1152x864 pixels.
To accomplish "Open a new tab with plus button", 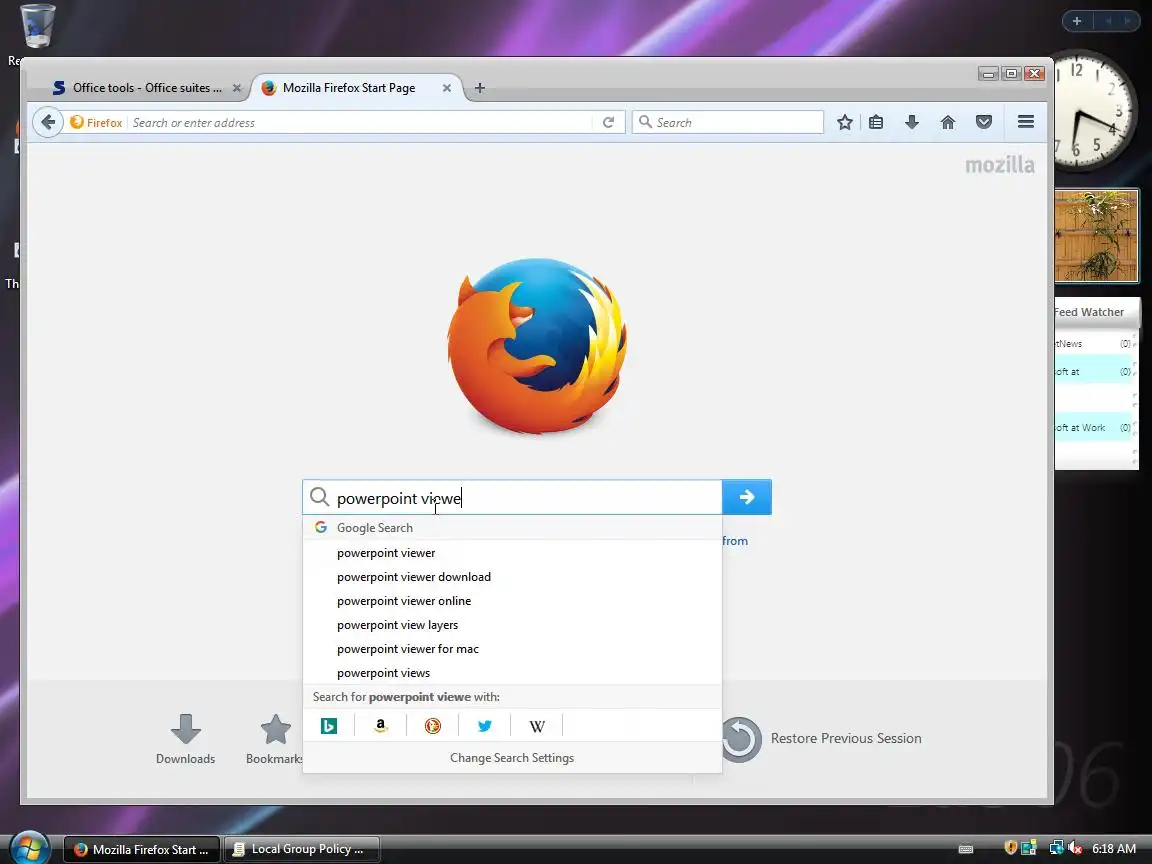I will coord(480,88).
